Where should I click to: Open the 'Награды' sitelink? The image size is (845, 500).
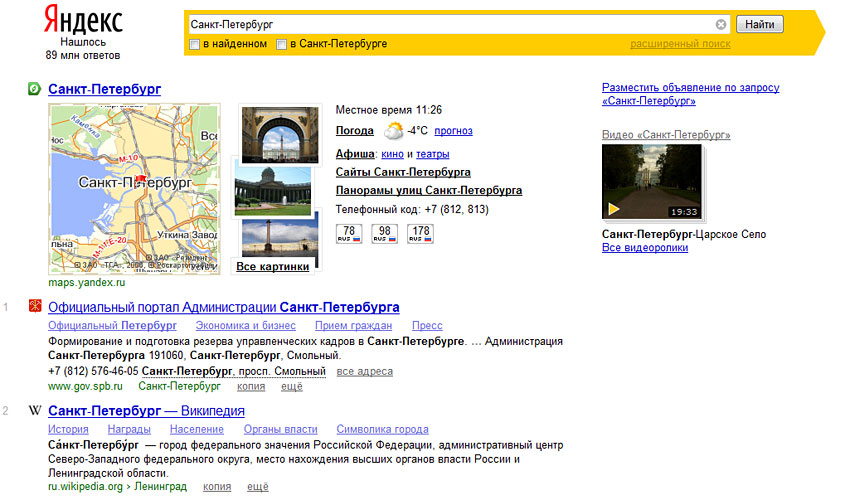click(129, 429)
